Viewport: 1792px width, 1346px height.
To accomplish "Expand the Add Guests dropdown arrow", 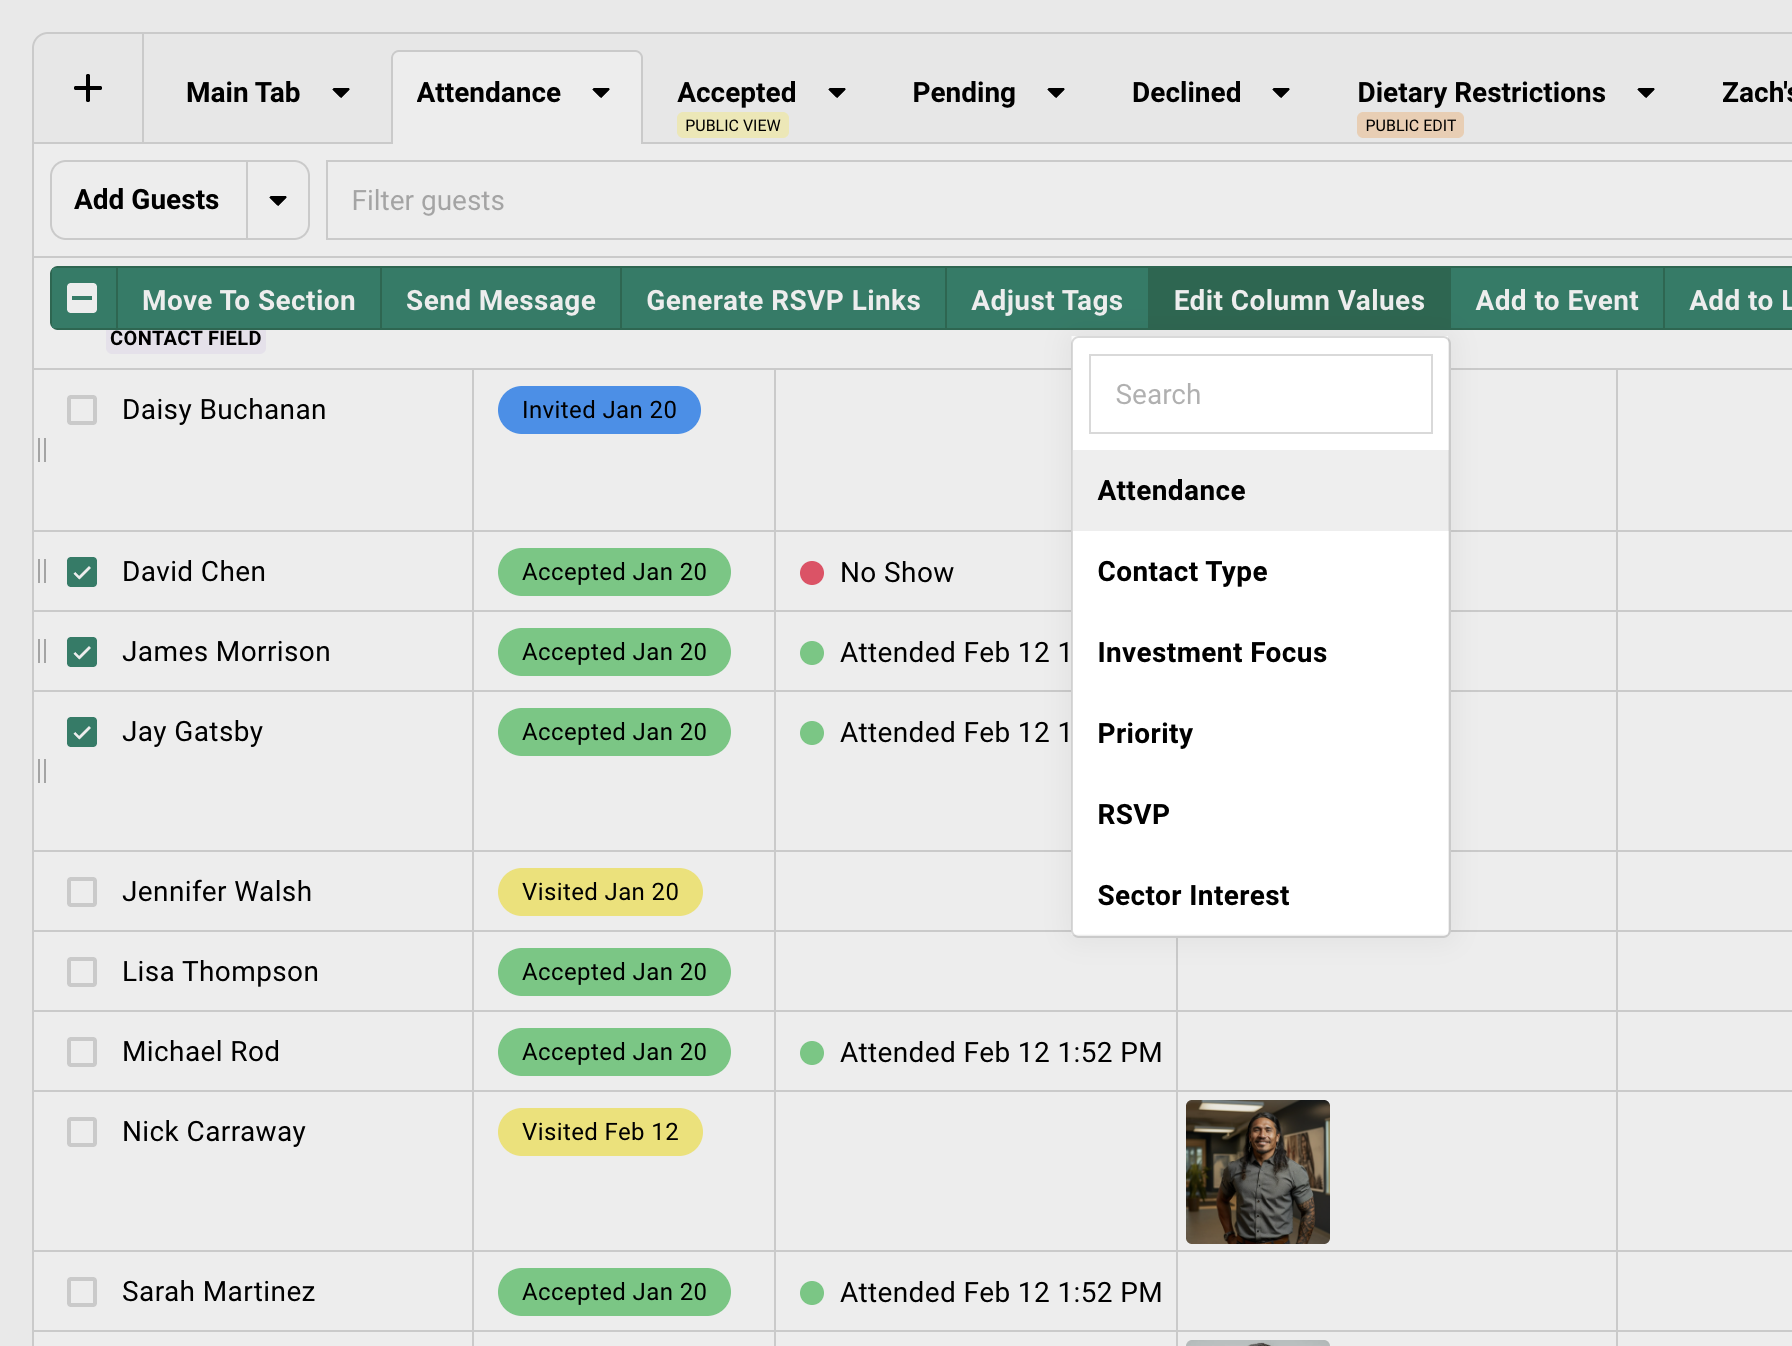I will [278, 200].
